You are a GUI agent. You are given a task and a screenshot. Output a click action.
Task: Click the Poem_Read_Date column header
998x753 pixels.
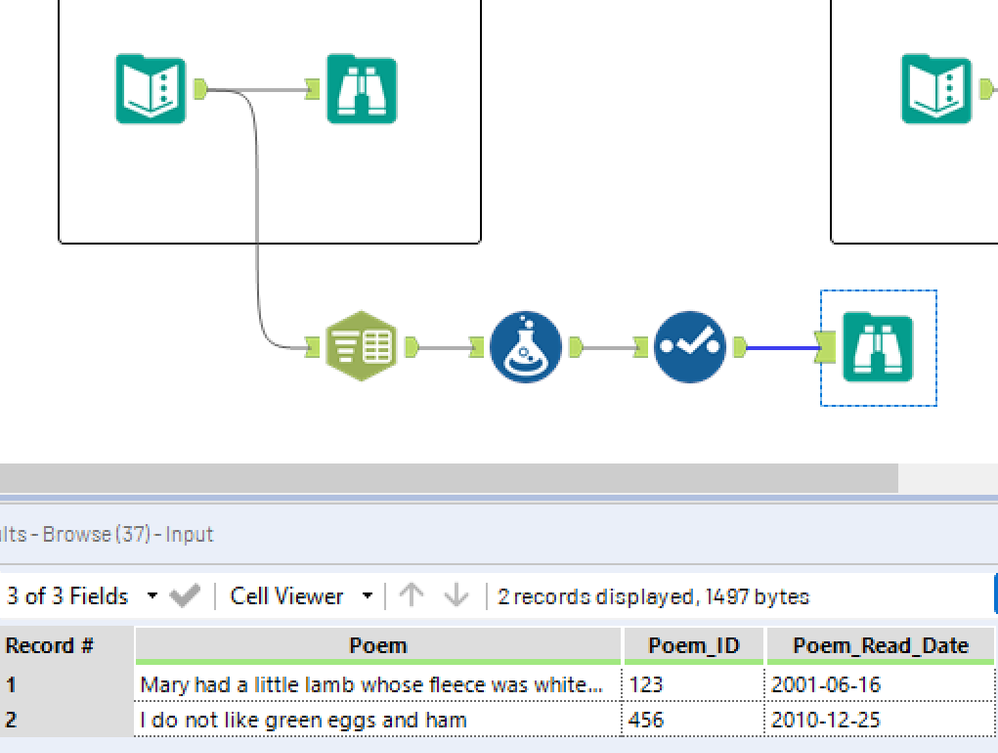click(880, 645)
